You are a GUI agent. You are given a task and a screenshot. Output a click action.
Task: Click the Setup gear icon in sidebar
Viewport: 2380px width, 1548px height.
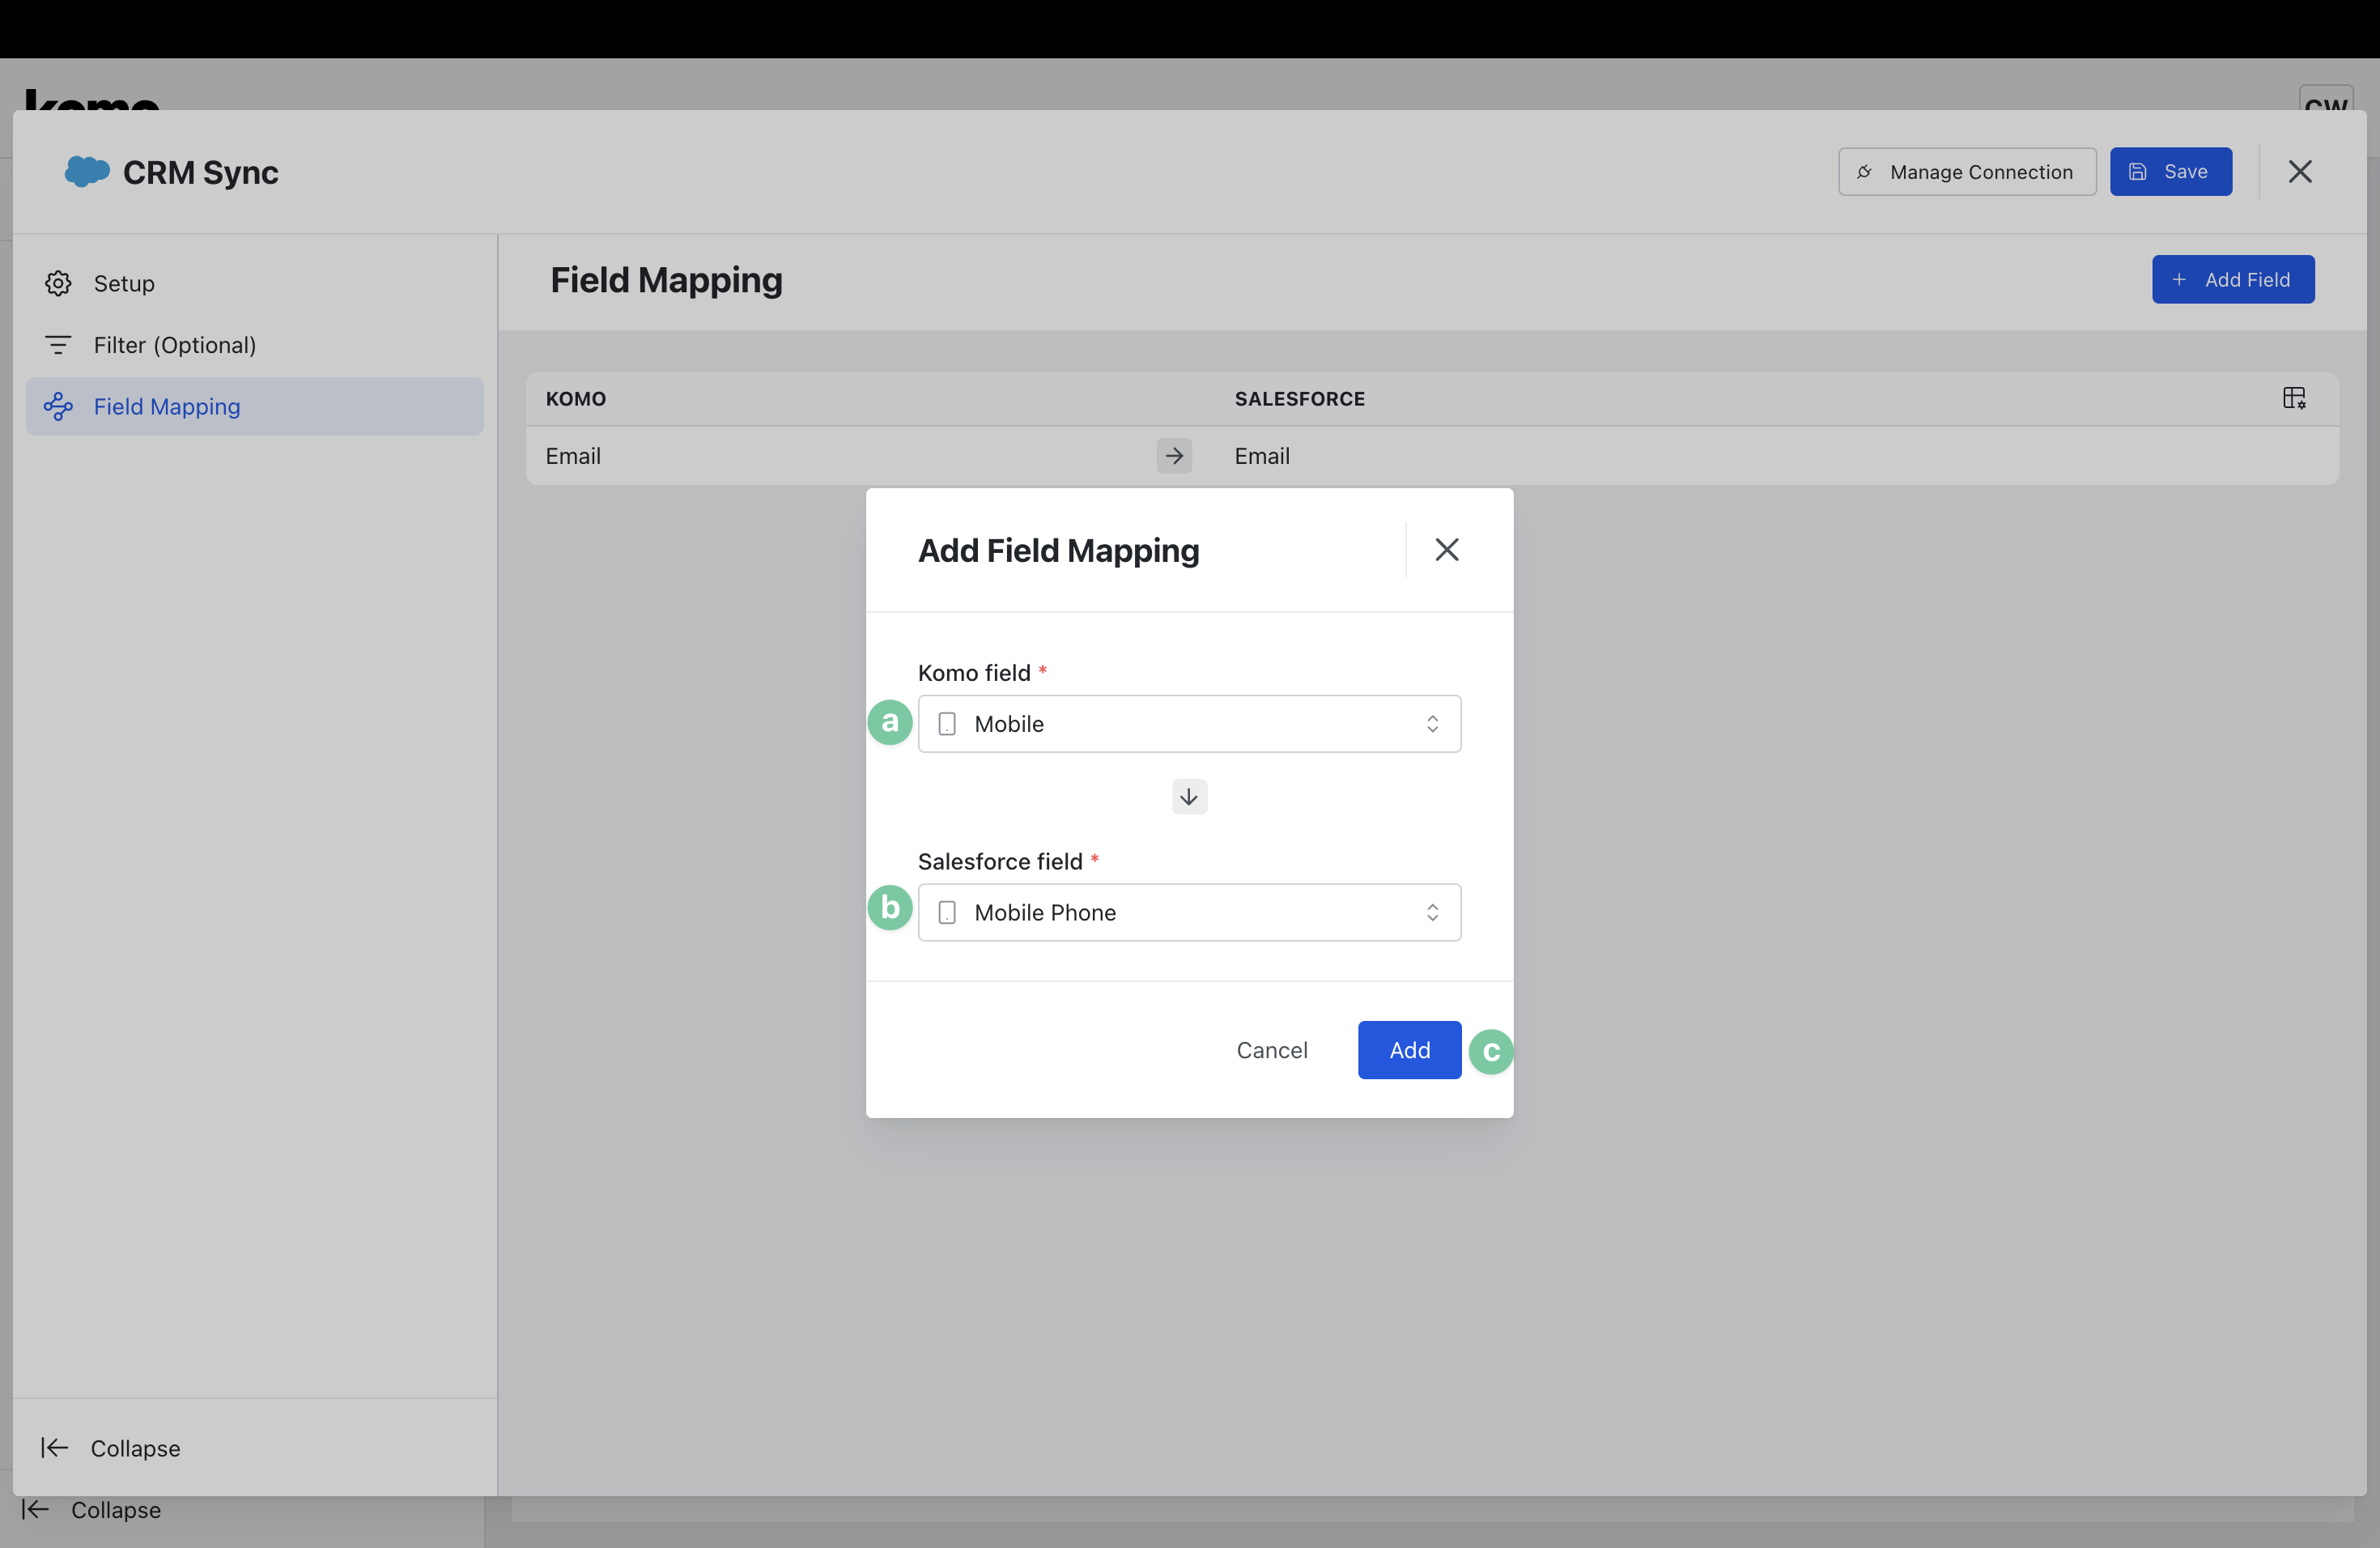(58, 284)
